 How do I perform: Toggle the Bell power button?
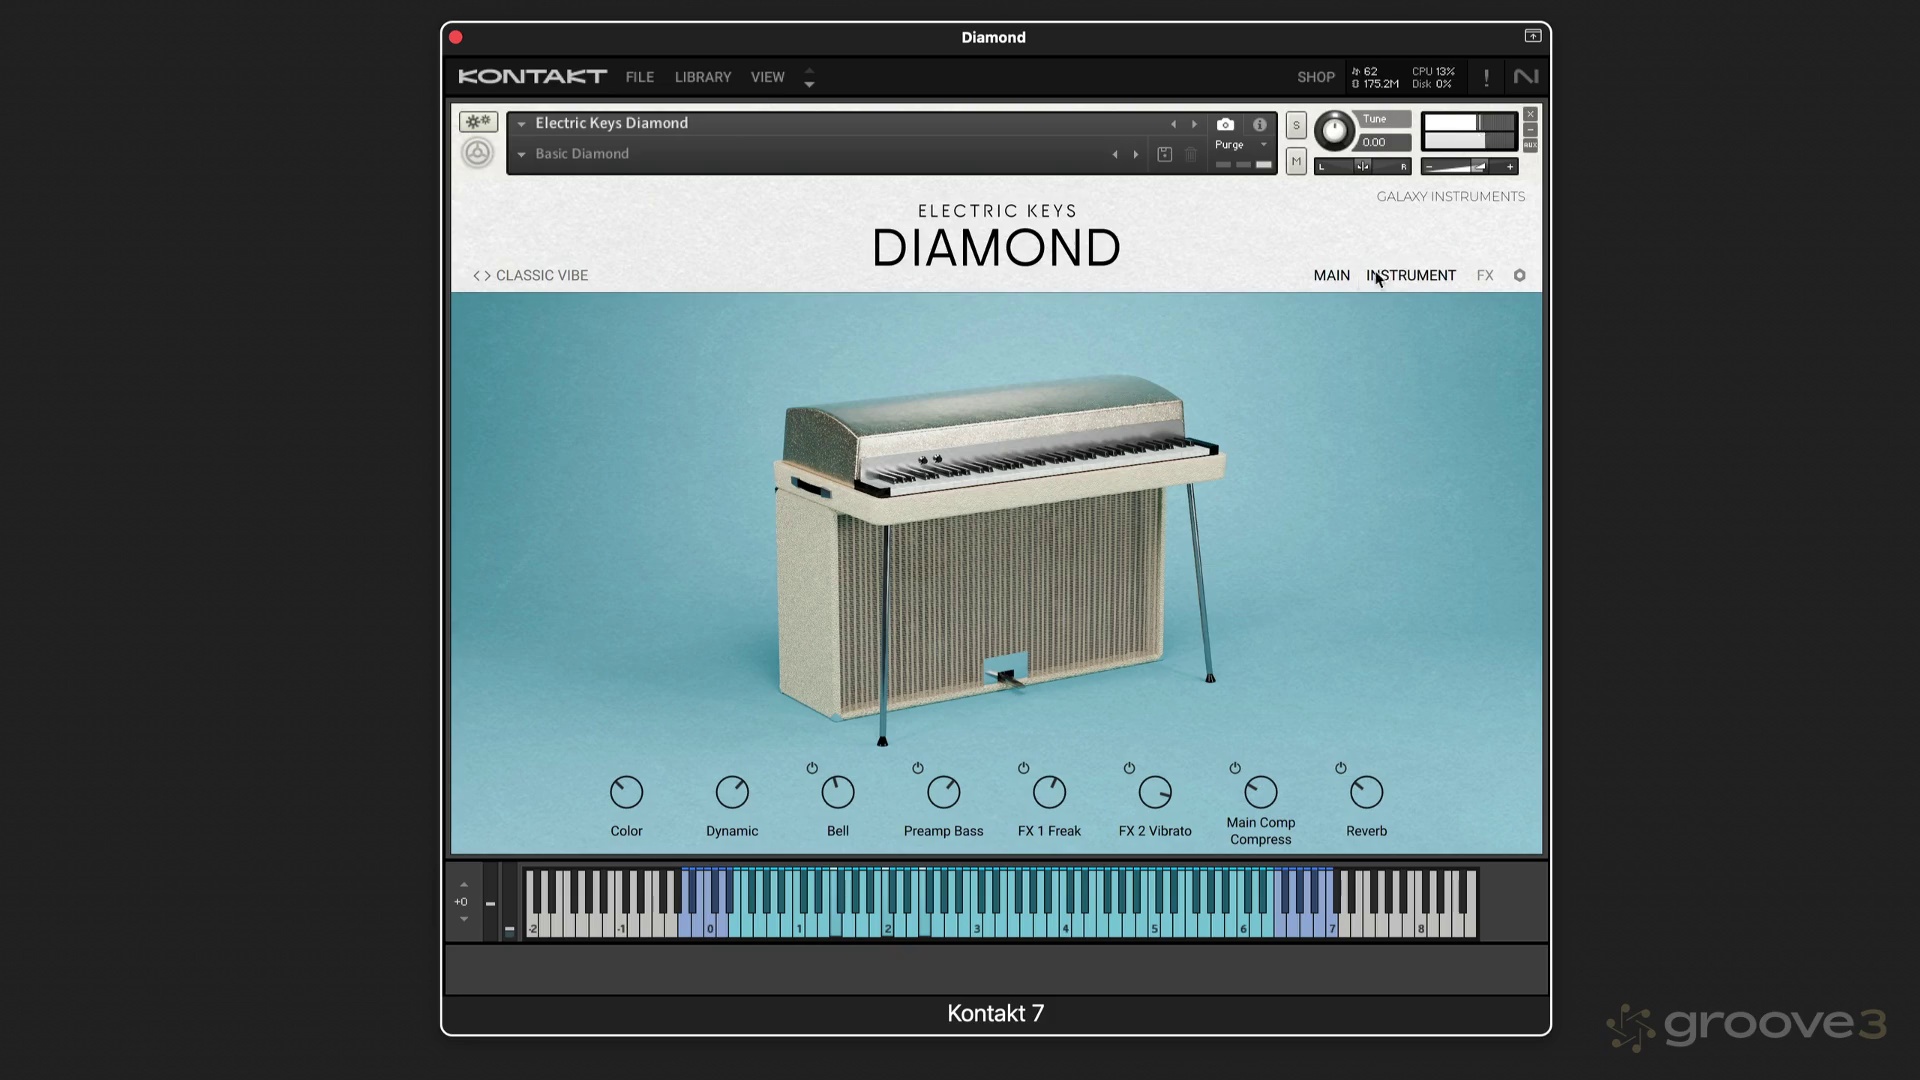(x=812, y=768)
